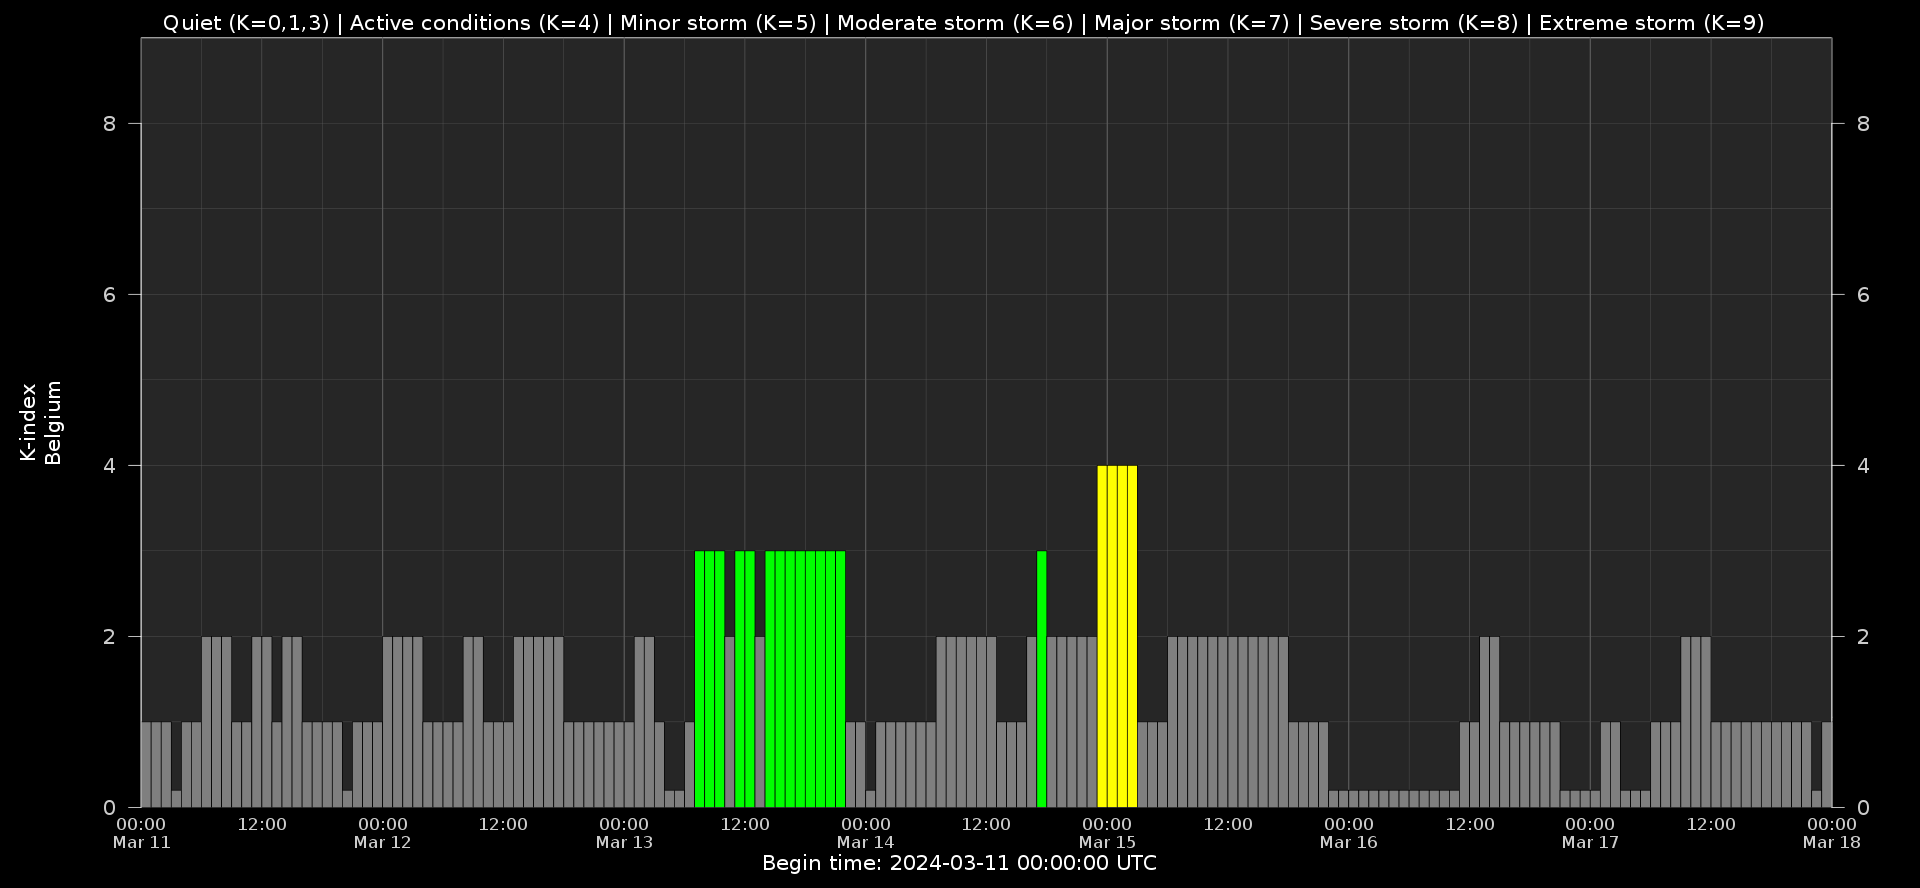Viewport: 1920px width, 888px height.
Task: Click the left axis tick label '2'
Action: click(x=110, y=637)
